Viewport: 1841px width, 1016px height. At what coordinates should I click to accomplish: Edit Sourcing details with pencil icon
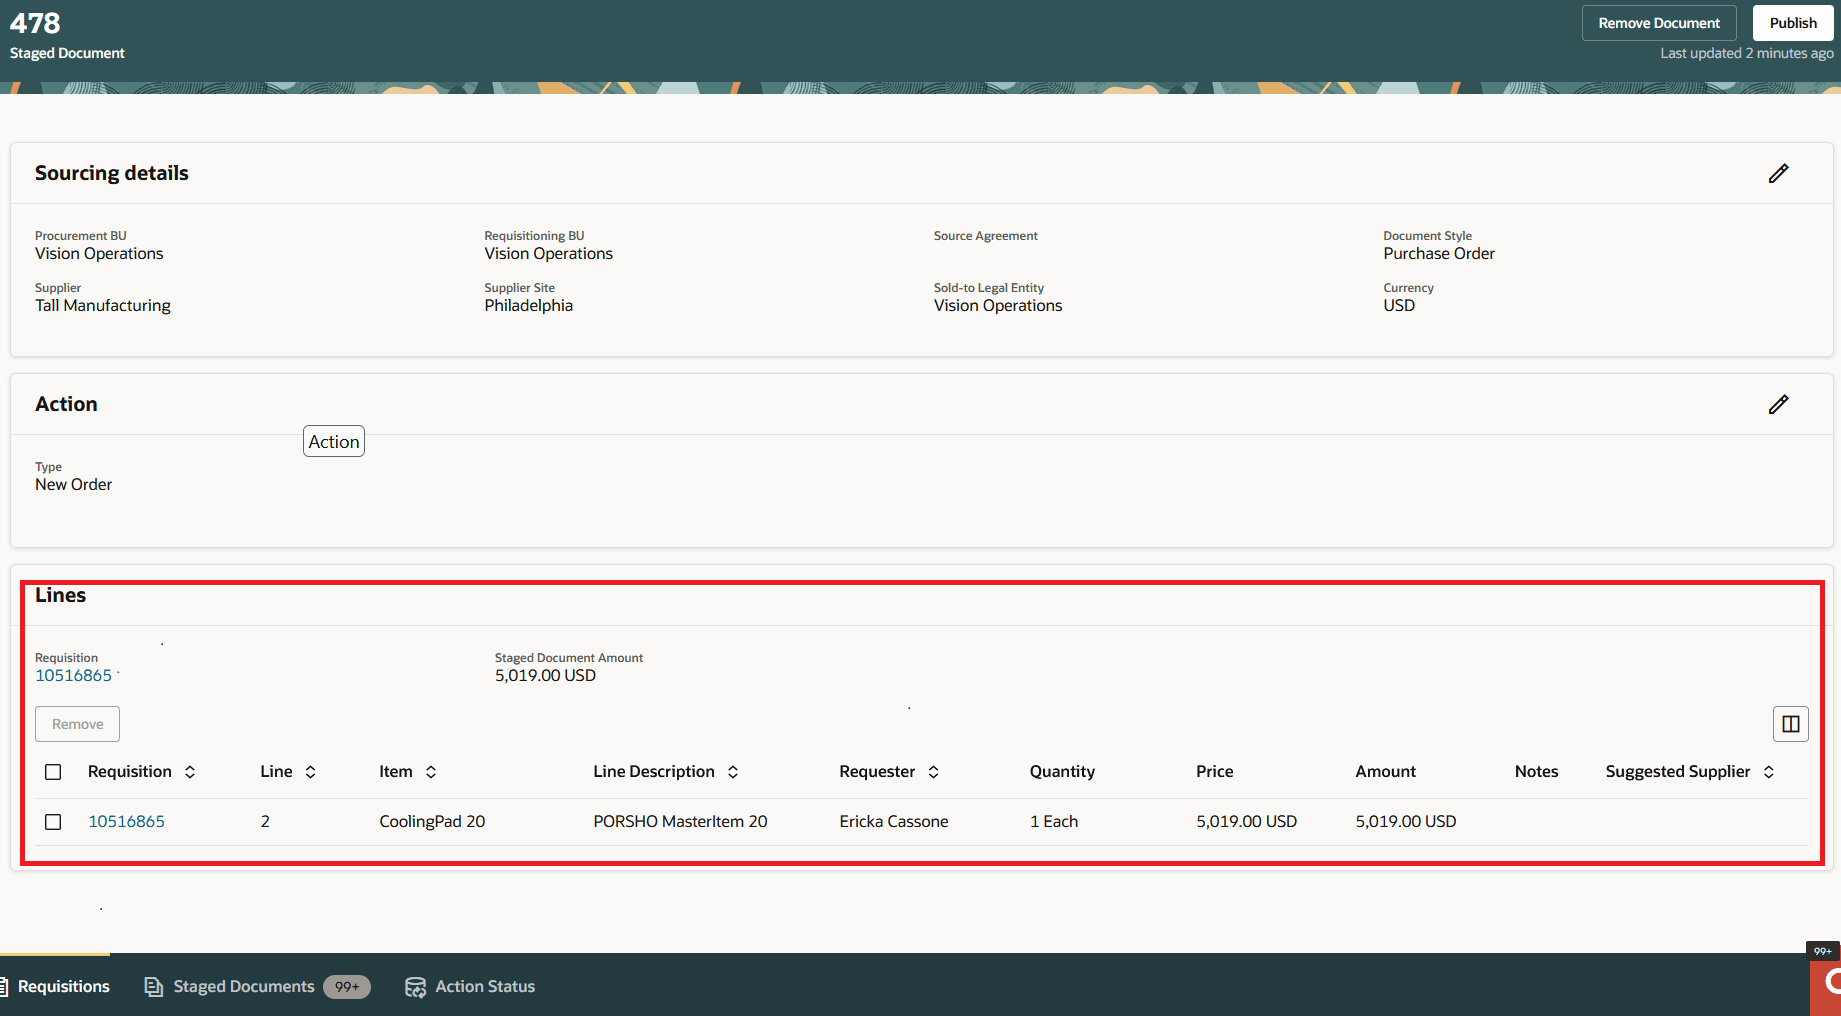[x=1778, y=173]
